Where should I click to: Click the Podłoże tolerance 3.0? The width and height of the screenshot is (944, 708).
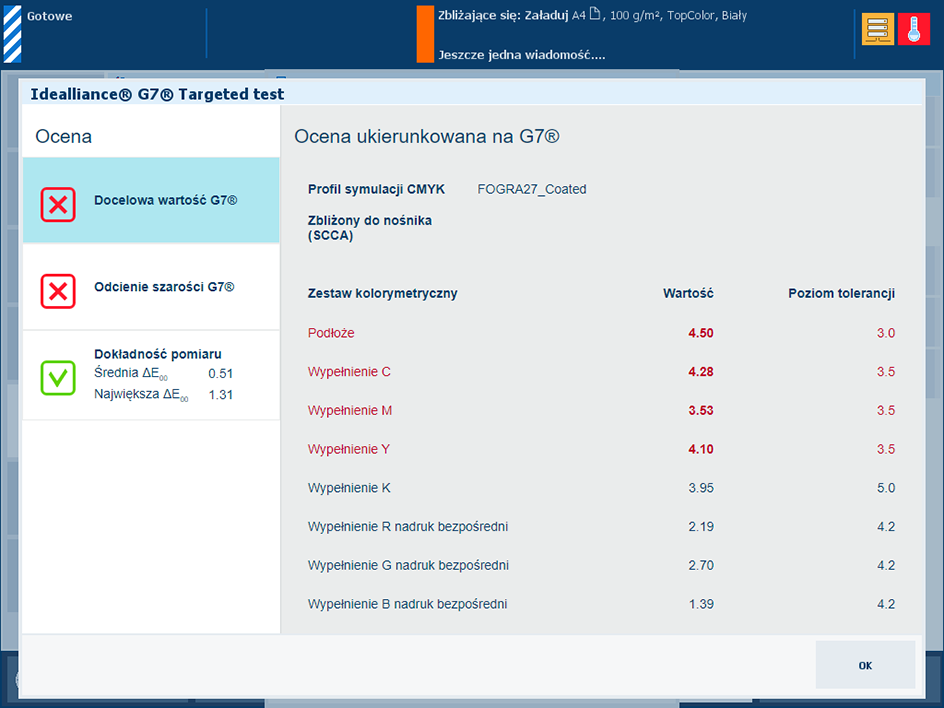[886, 333]
